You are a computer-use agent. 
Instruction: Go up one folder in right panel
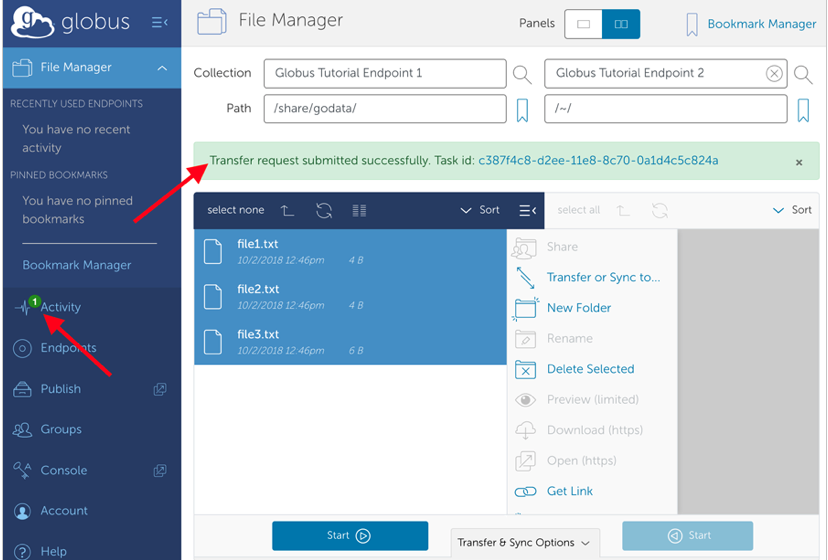[623, 210]
